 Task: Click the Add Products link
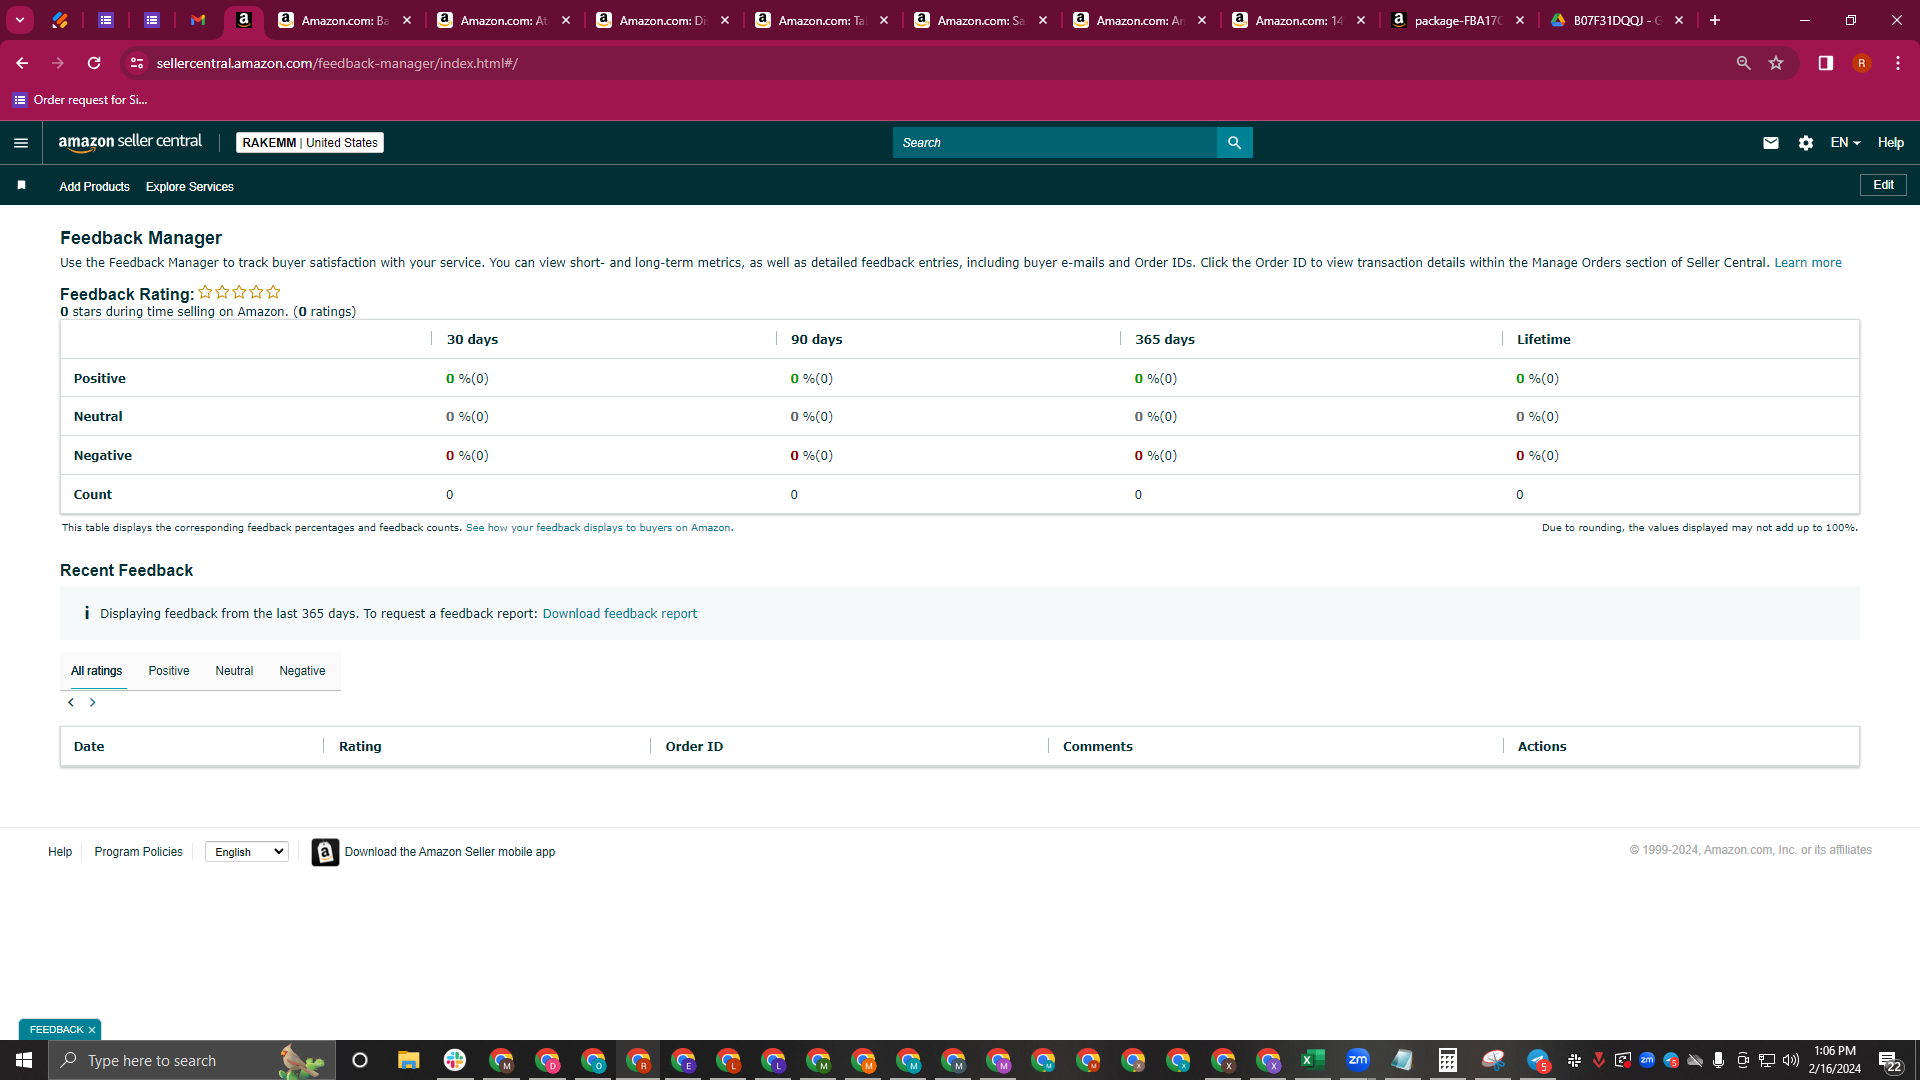[x=94, y=187]
